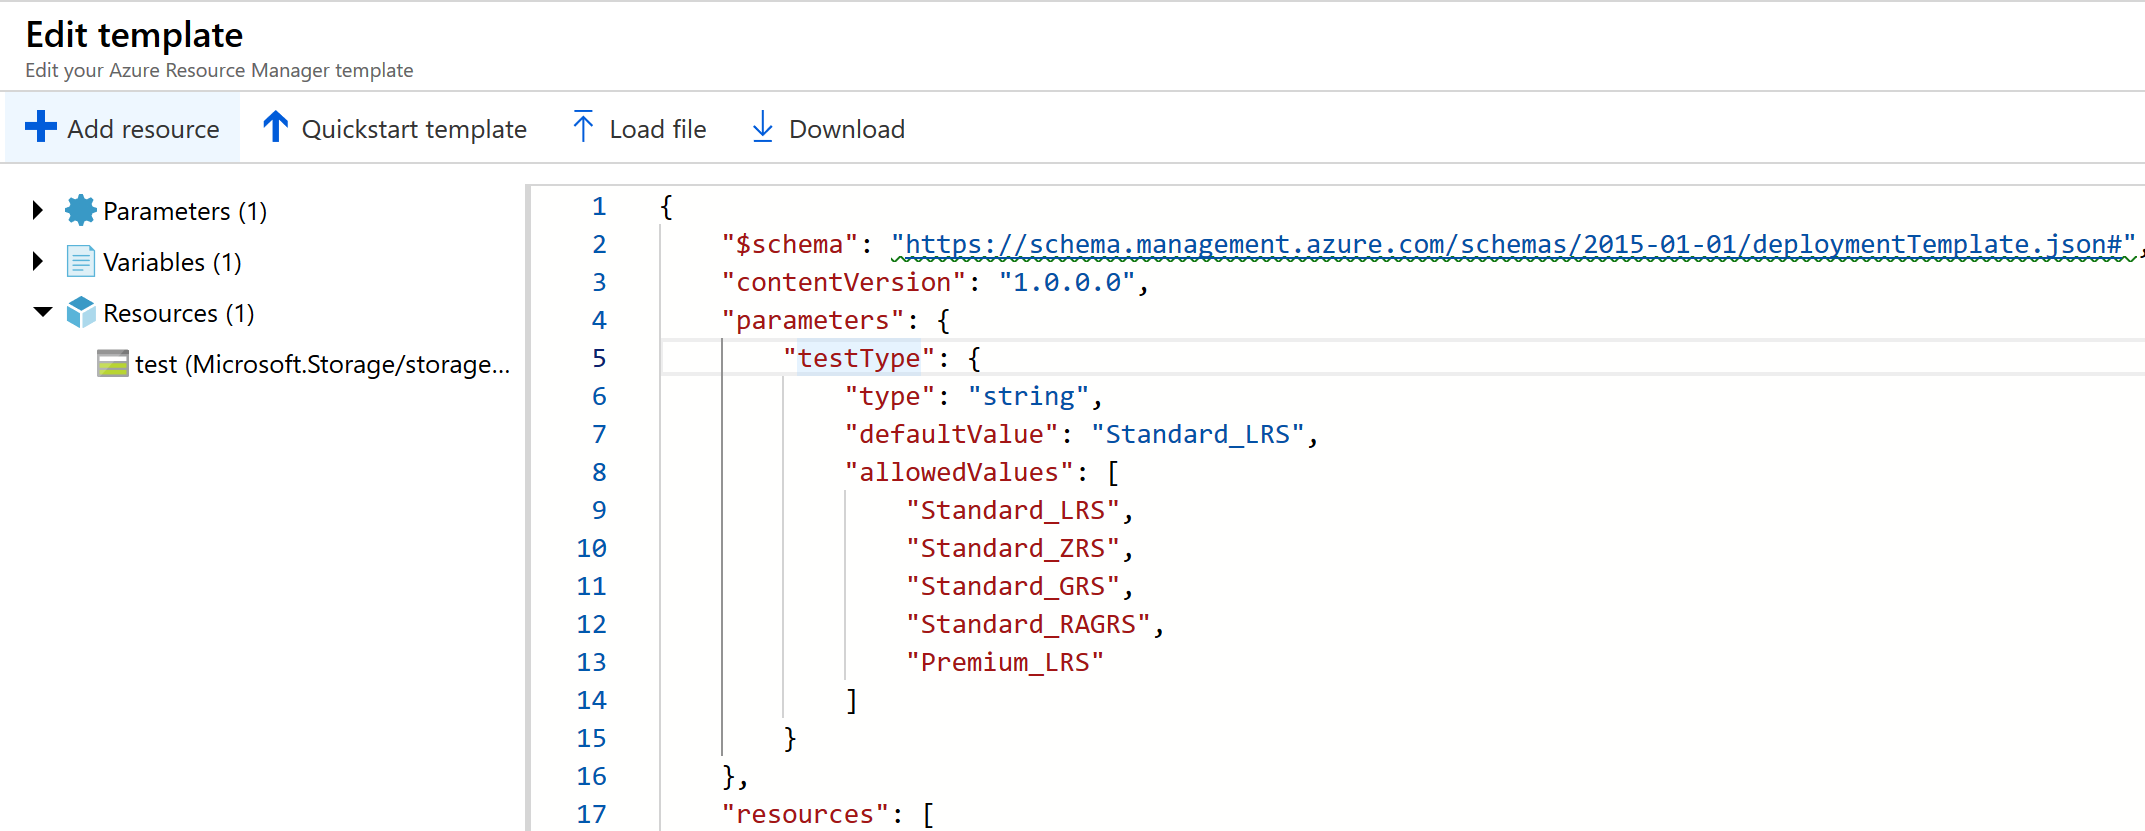Click closing bracket on line 14
This screenshot has width=2145, height=831.
pos(851,700)
